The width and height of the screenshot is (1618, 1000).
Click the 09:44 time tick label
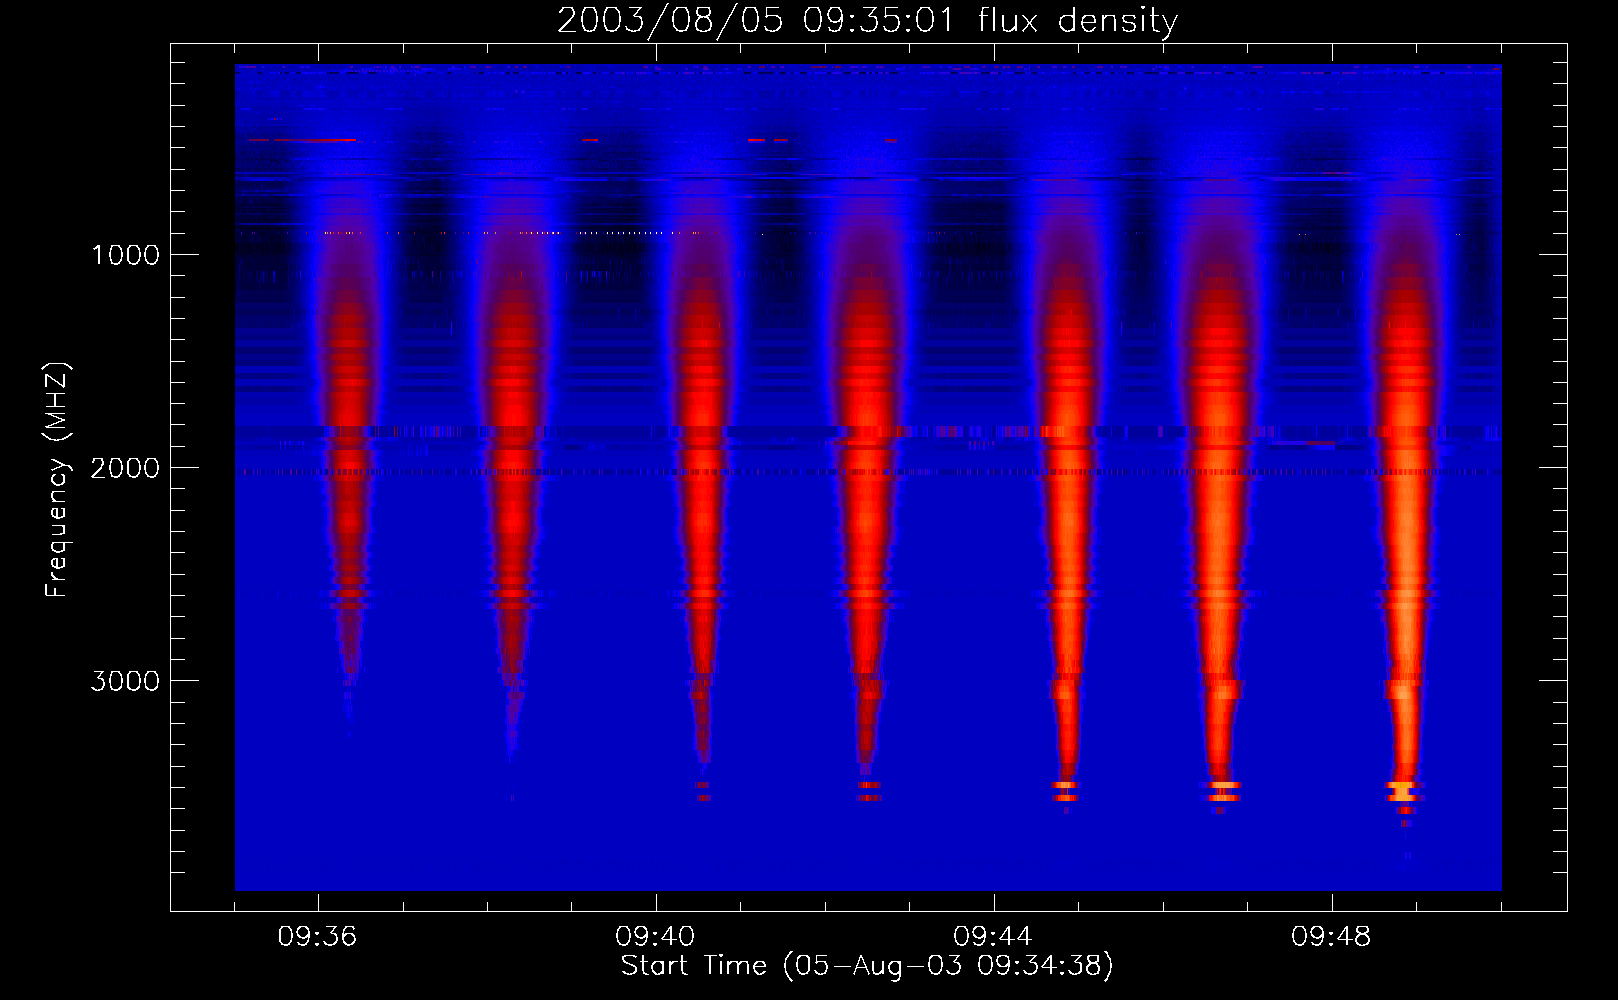point(993,937)
